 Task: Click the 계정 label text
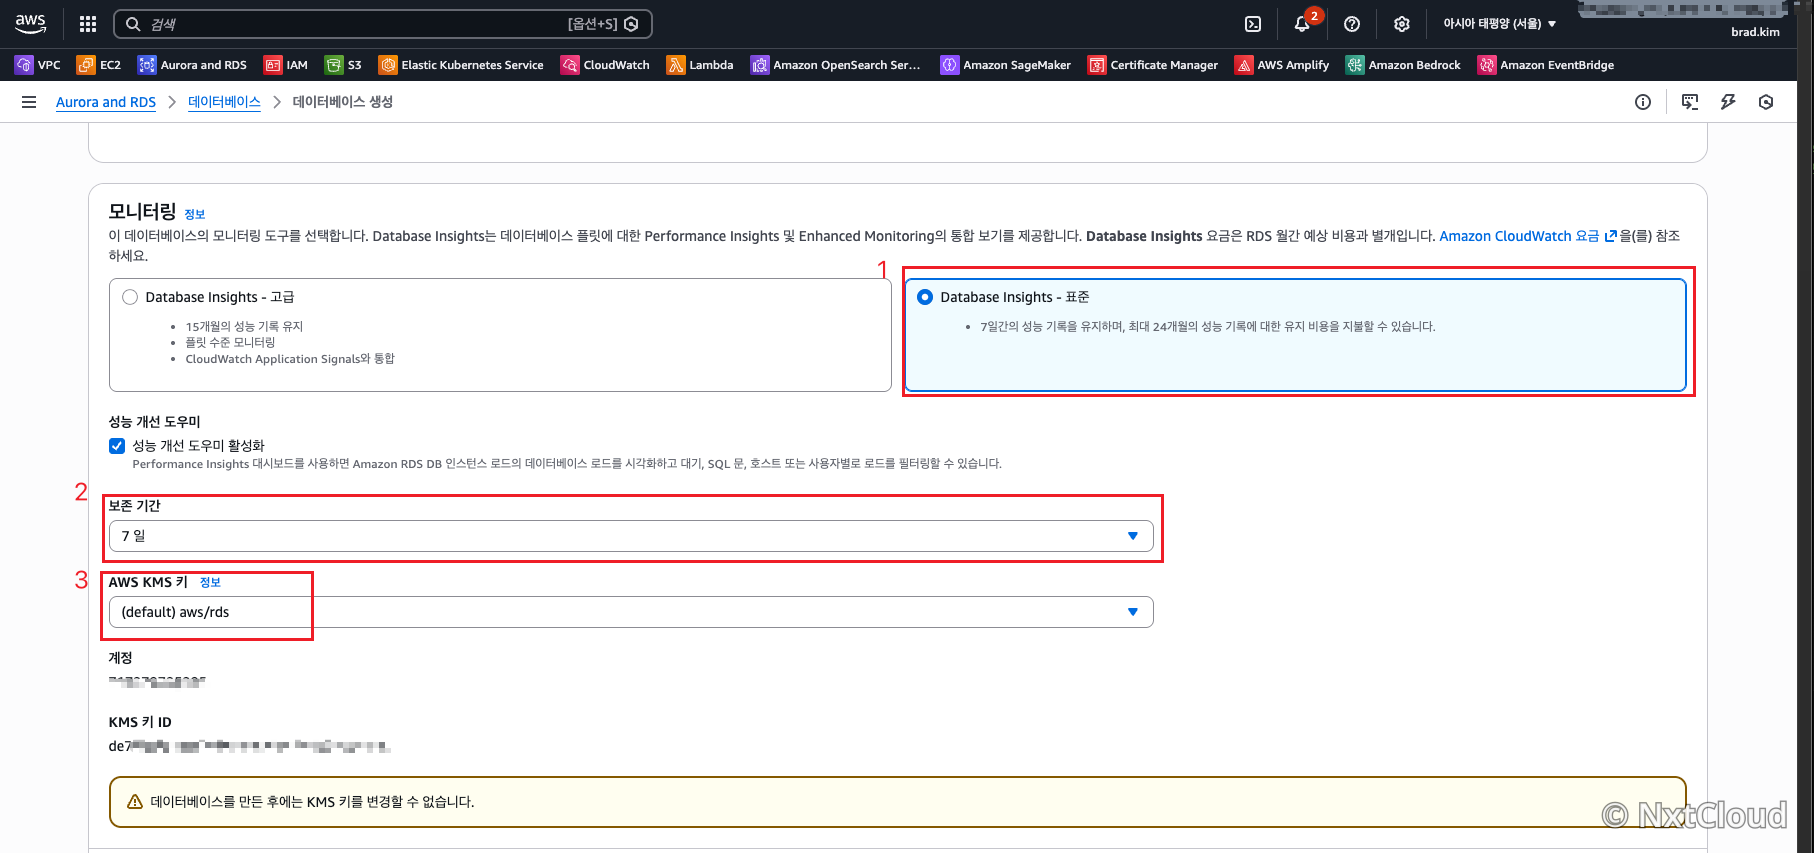tap(121, 658)
